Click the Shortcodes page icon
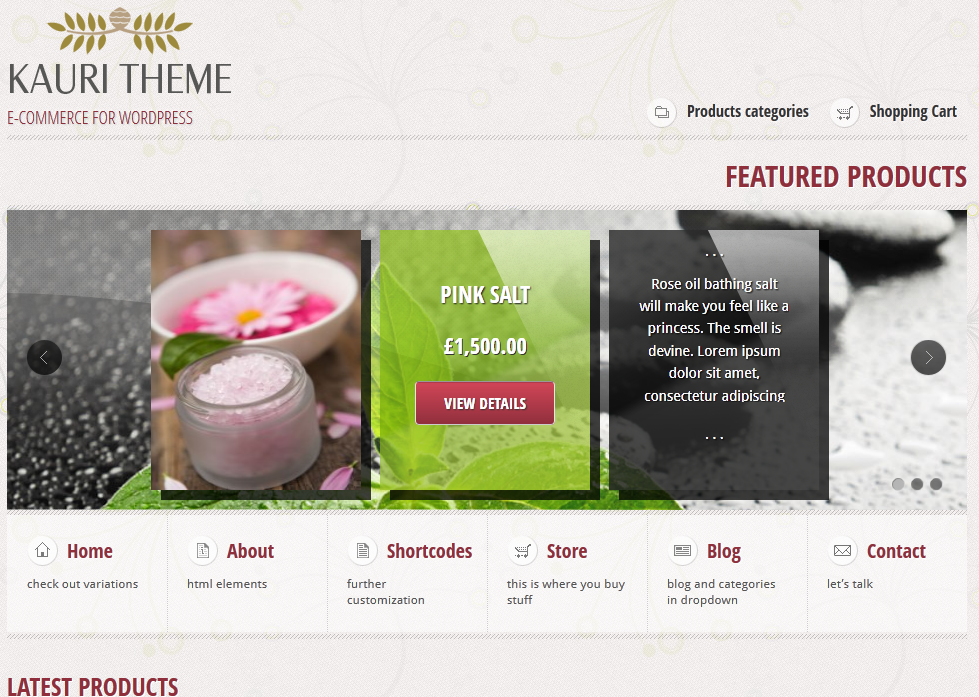 click(363, 551)
